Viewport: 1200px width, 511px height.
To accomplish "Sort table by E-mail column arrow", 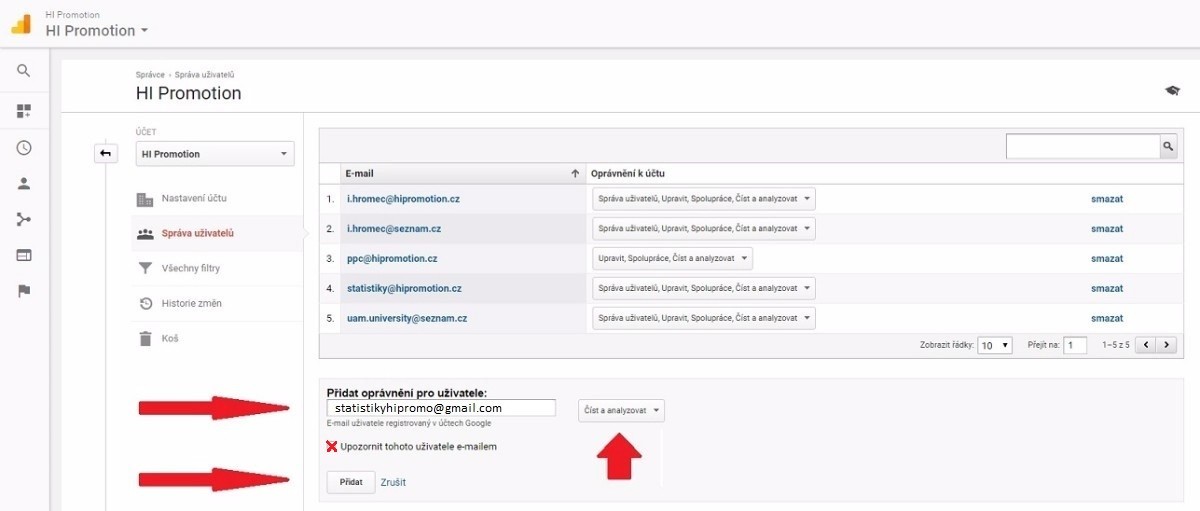I will [x=575, y=173].
